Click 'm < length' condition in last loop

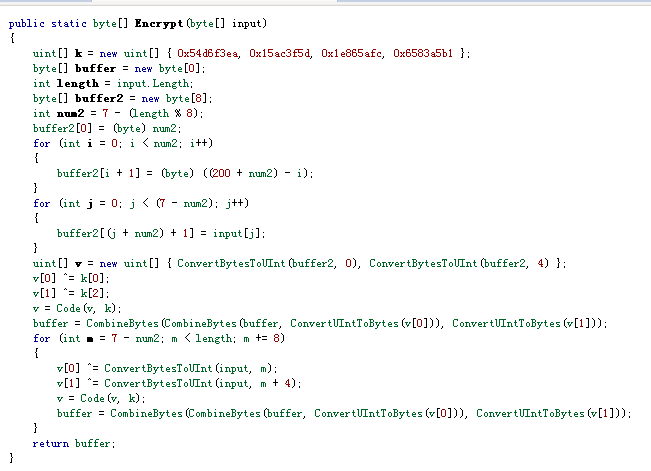point(201,339)
